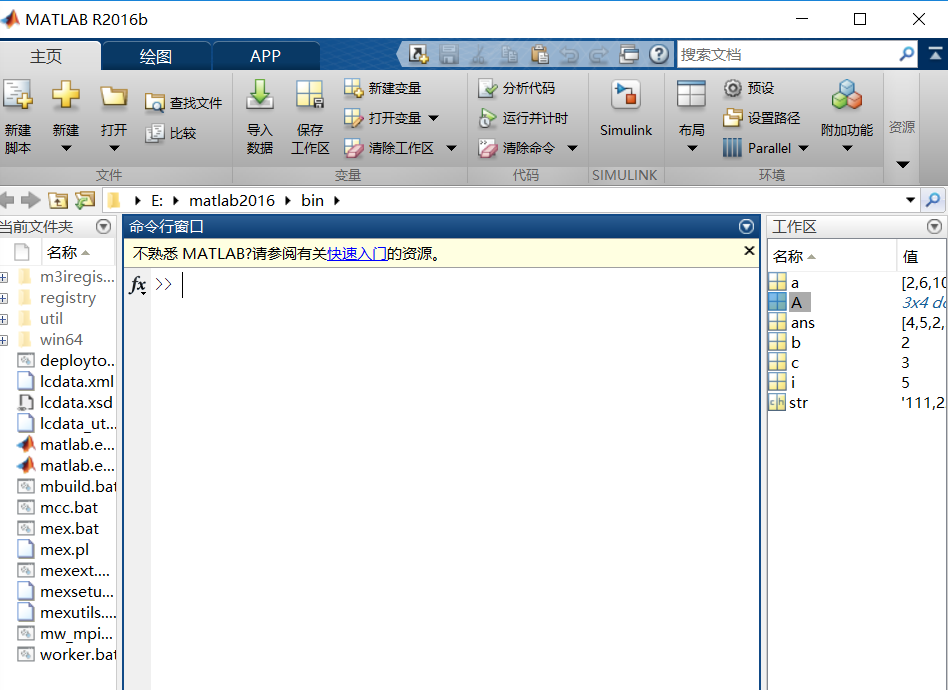
Task: Select the 查找文件 (Find Files) icon
Action: click(181, 101)
